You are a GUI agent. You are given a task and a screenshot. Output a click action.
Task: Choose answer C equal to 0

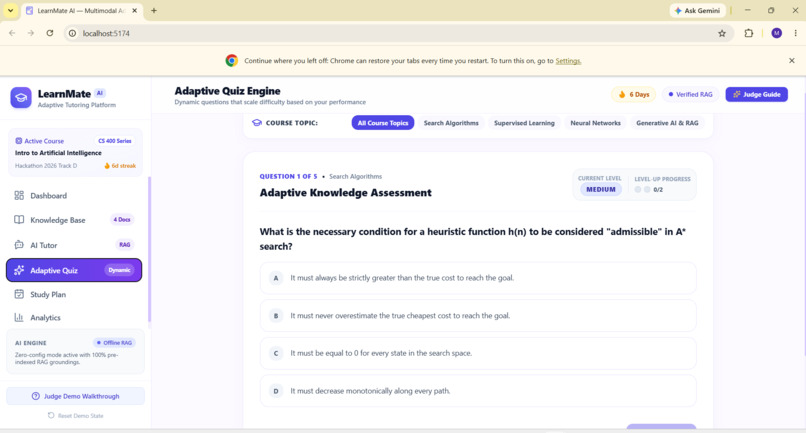pyautogui.click(x=478, y=353)
